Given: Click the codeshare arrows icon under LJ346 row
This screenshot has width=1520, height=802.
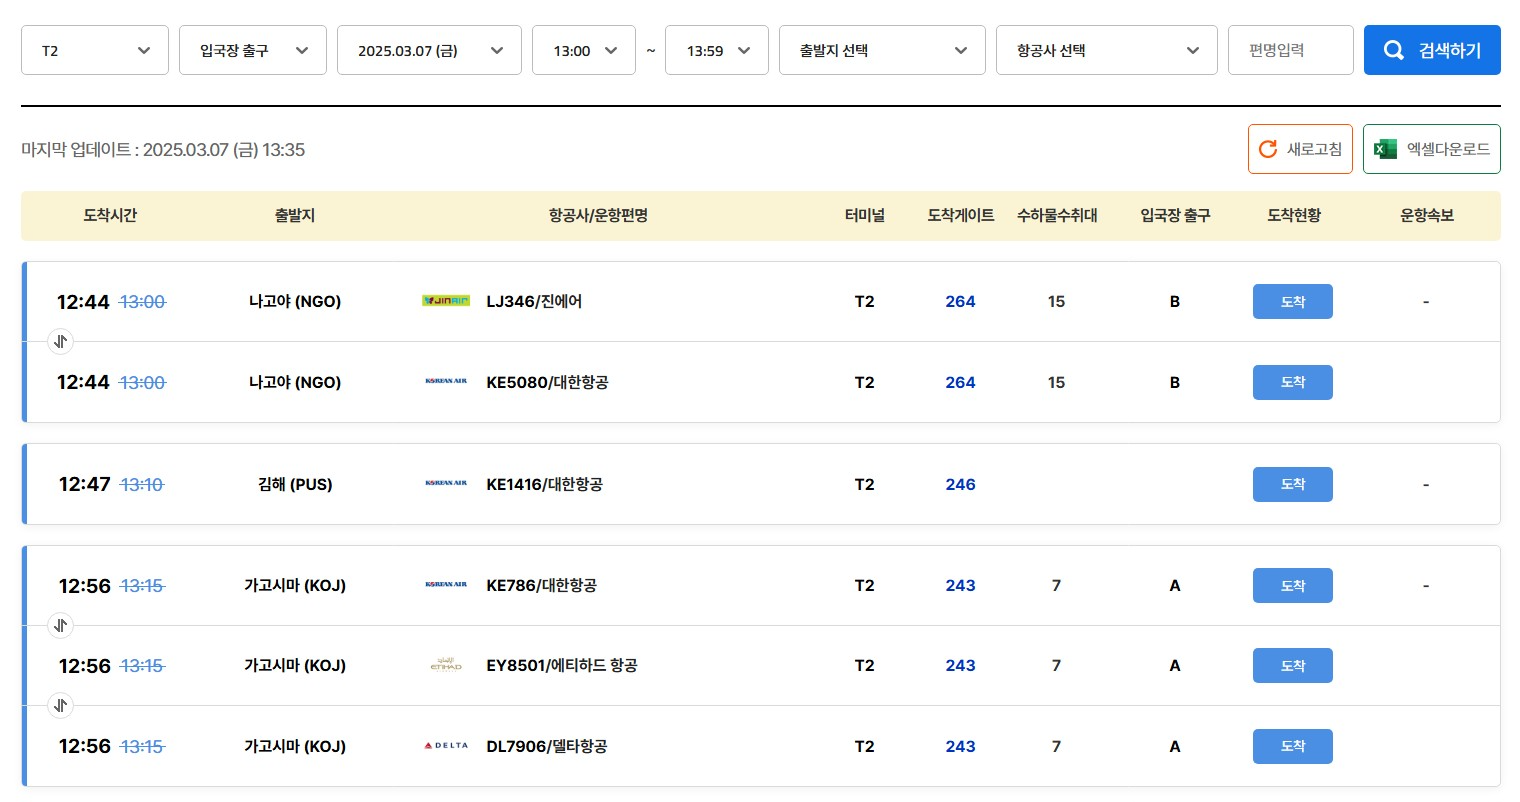Looking at the screenshot, I should pyautogui.click(x=61, y=342).
